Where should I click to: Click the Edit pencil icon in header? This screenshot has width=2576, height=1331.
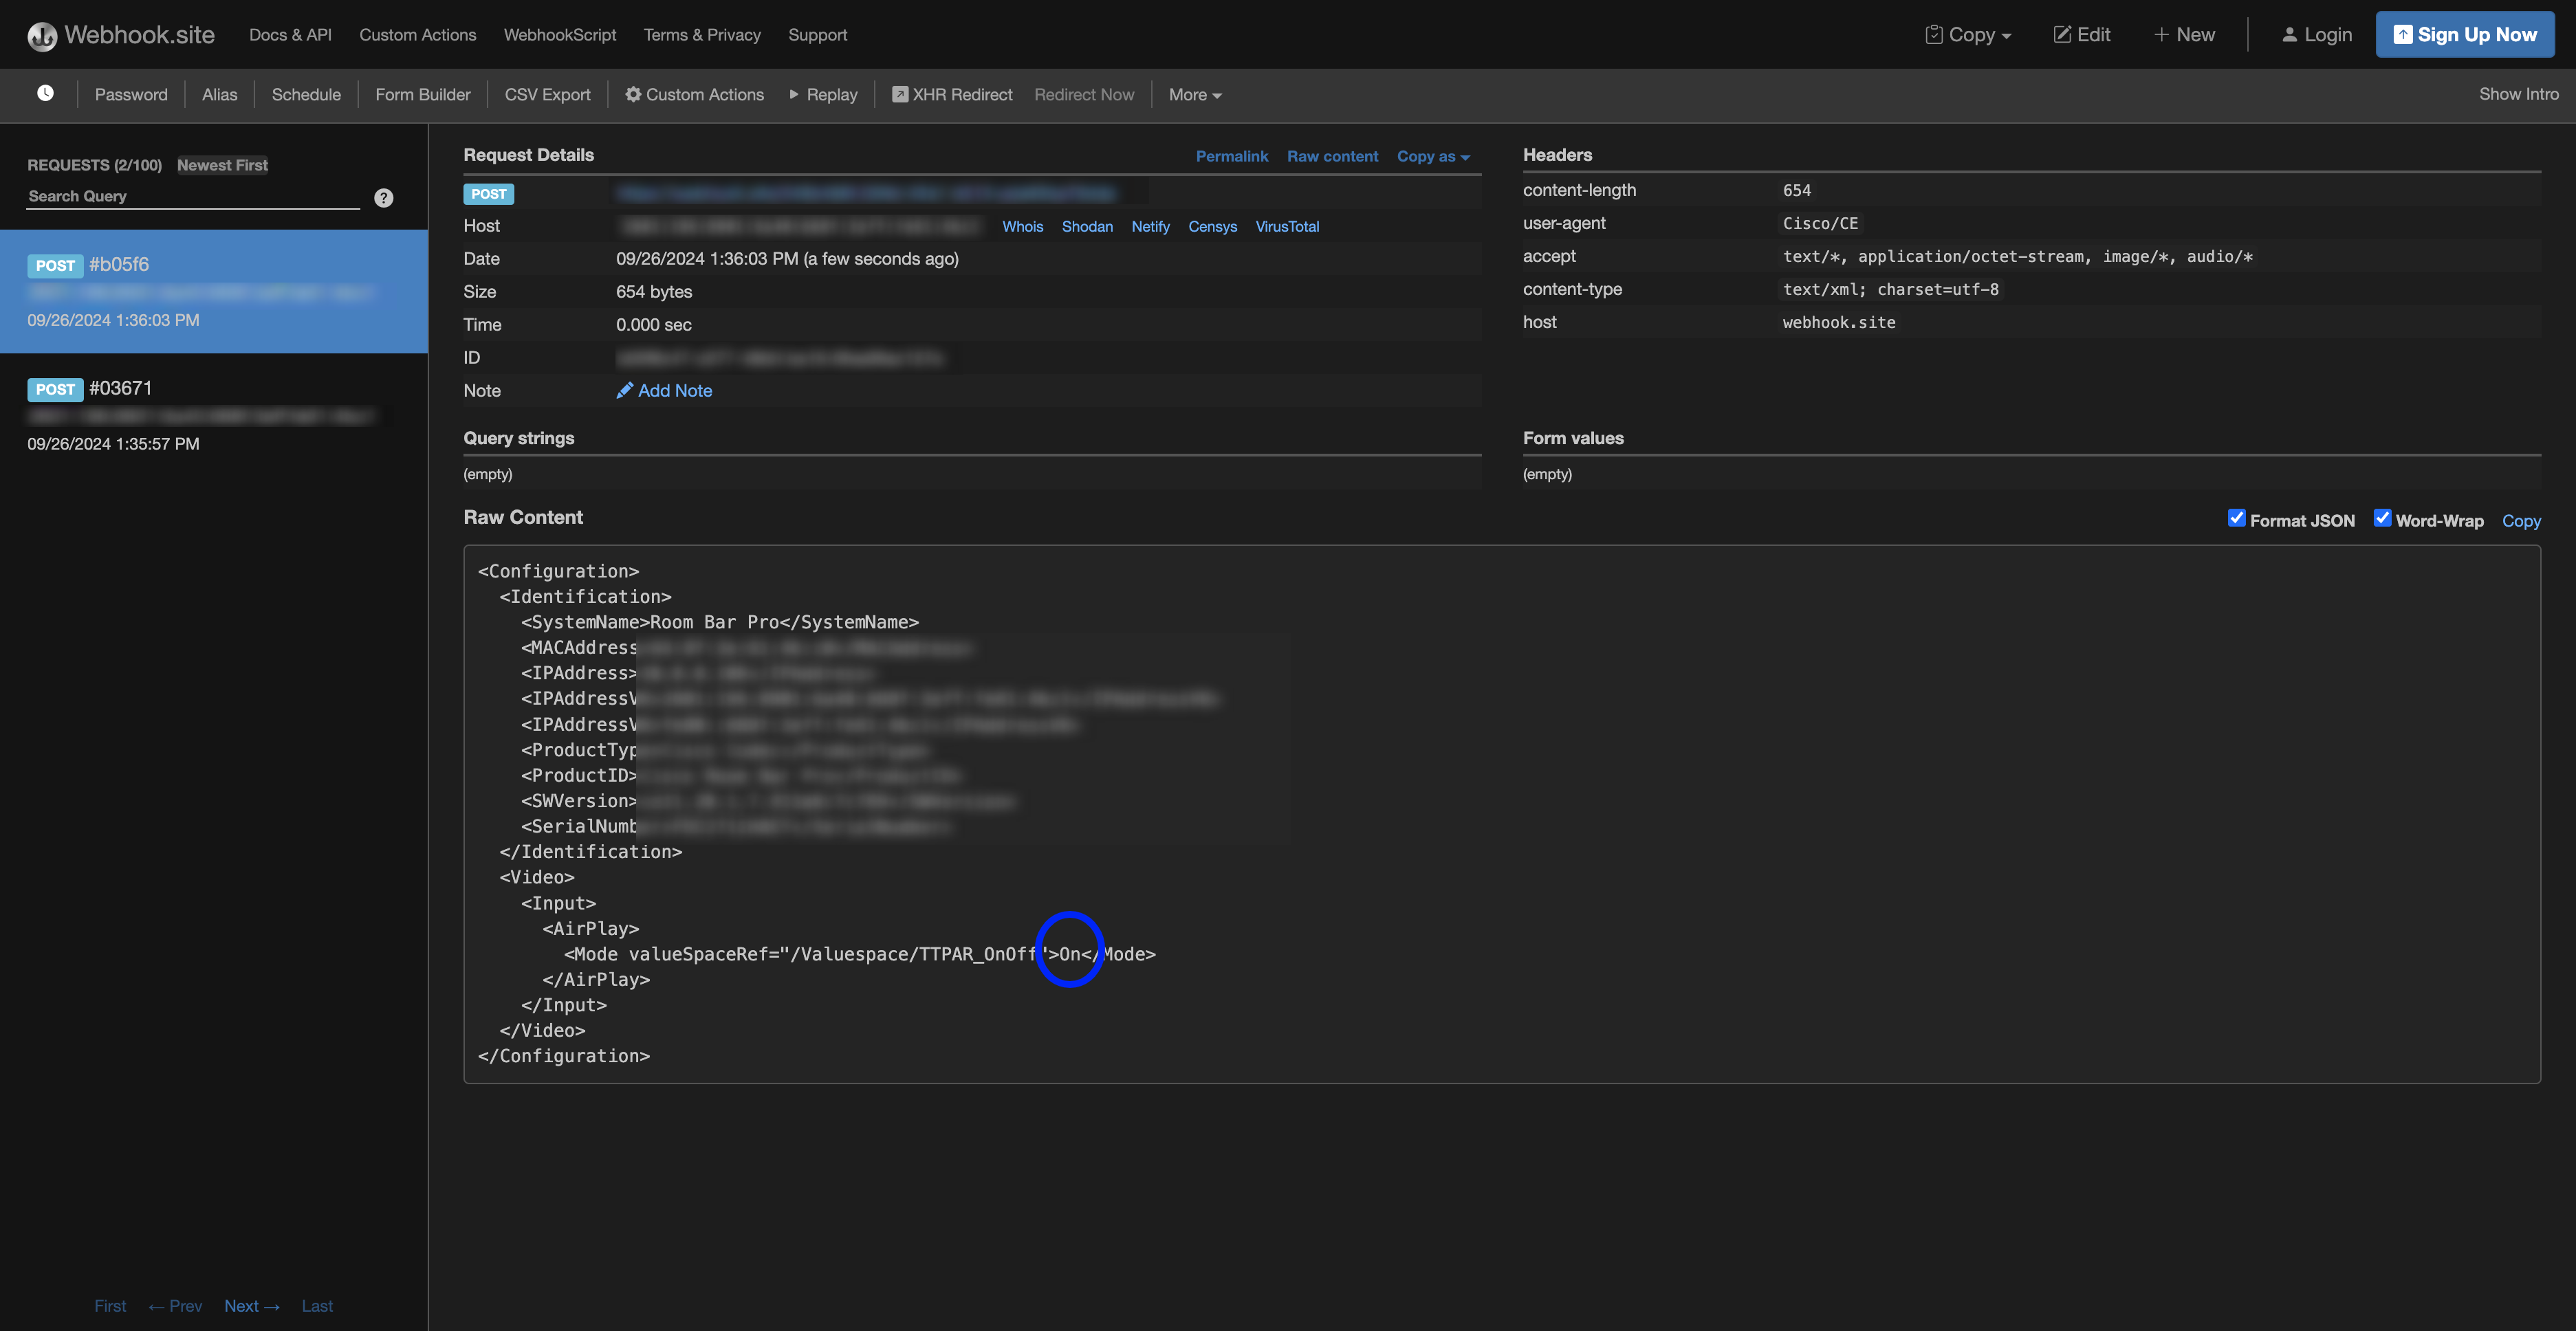click(x=2062, y=35)
